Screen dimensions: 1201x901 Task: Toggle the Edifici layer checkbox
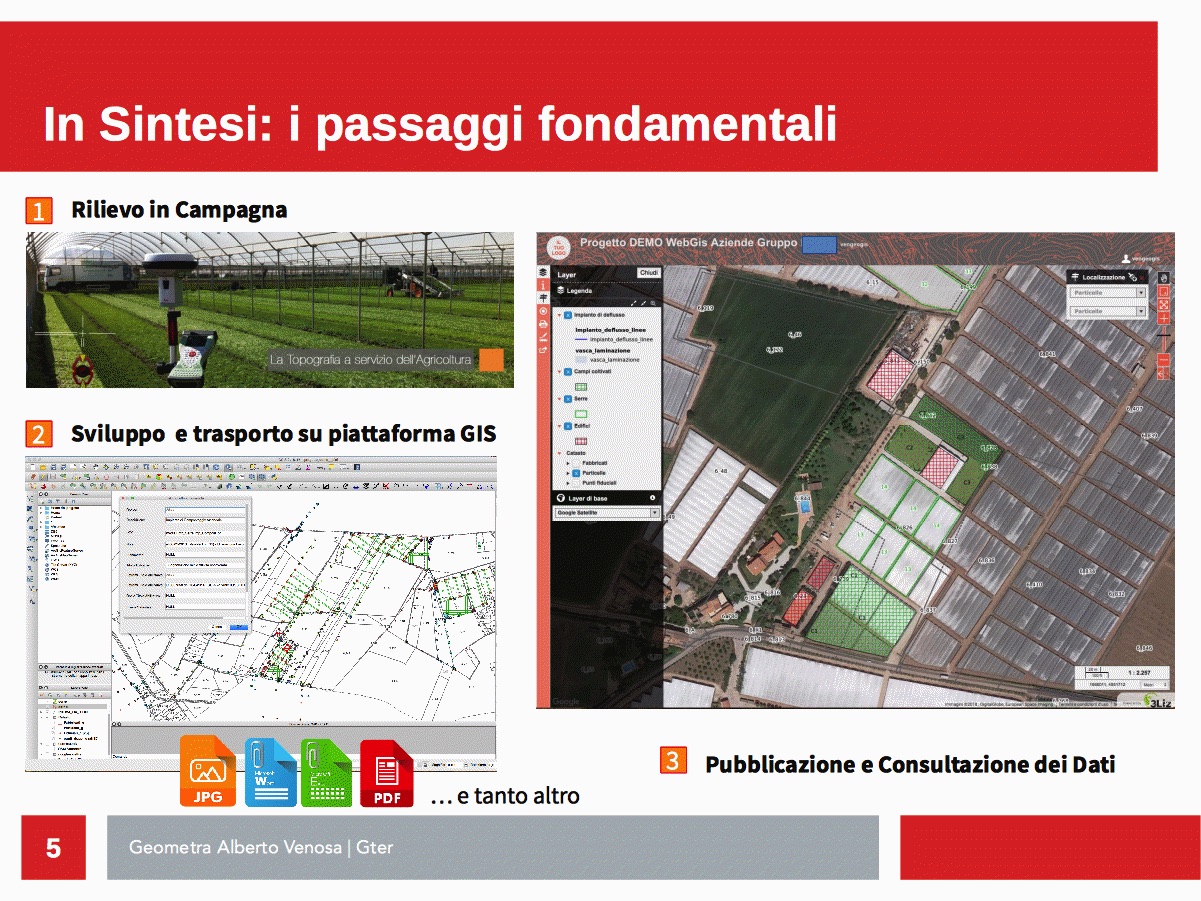click(x=568, y=426)
